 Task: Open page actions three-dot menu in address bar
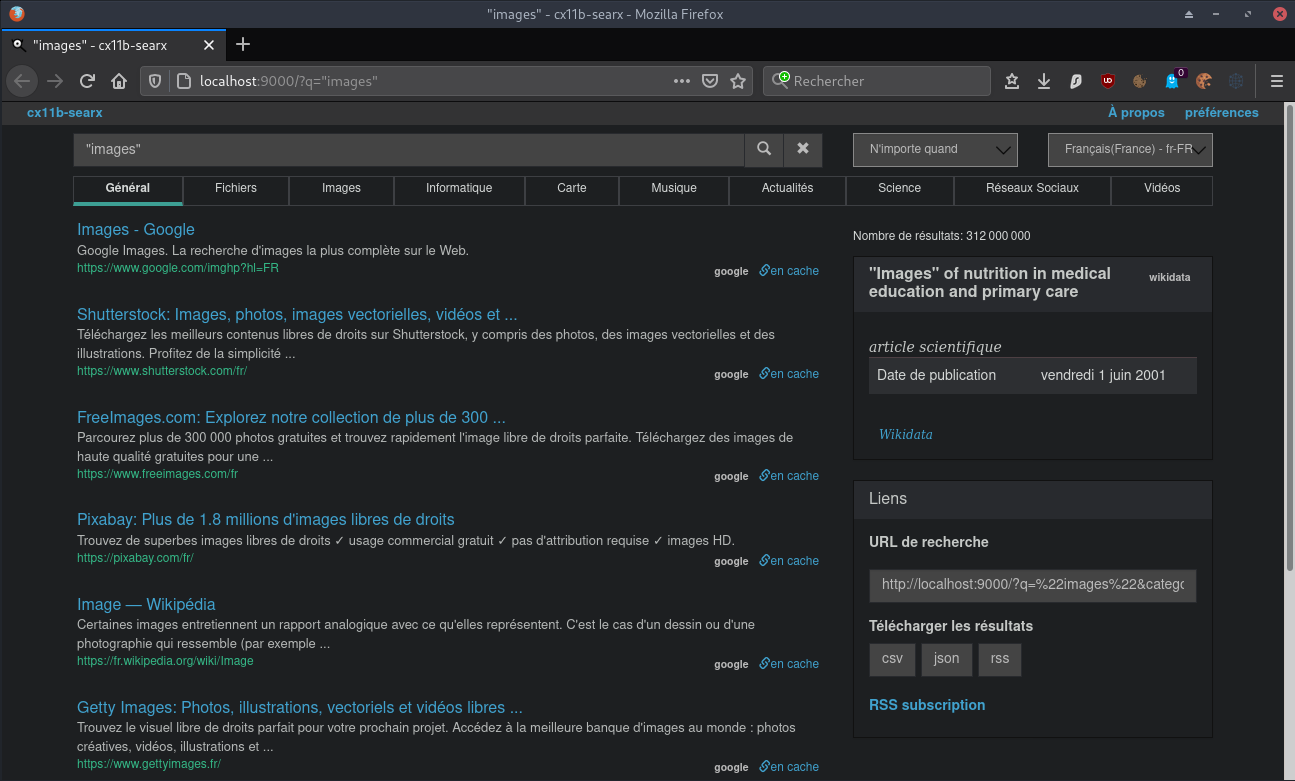(682, 81)
